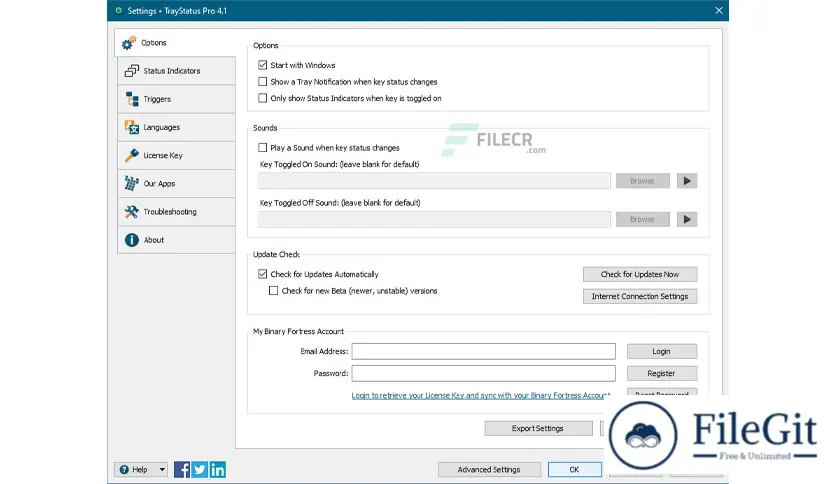Open the Twitter page icon
The image size is (836, 484).
(199, 470)
